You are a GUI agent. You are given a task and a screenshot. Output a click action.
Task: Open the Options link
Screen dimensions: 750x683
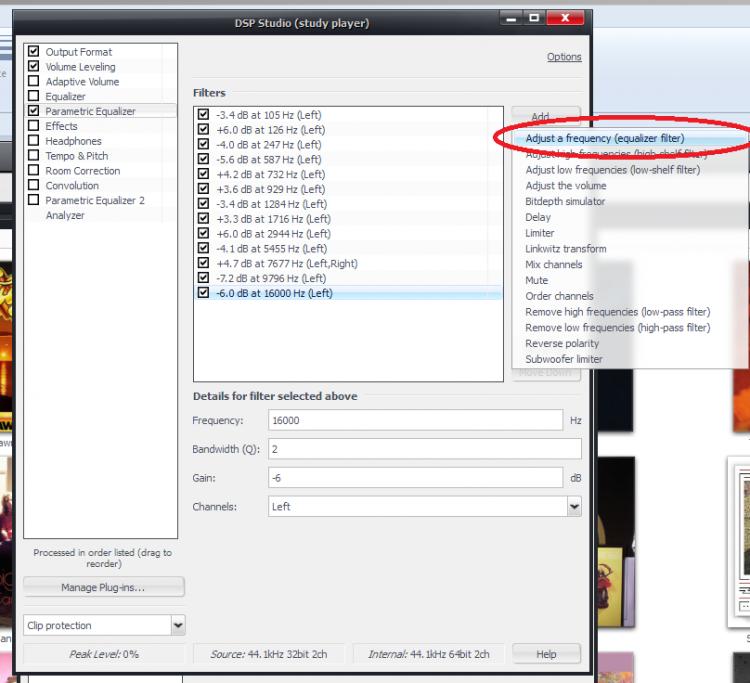tap(564, 57)
